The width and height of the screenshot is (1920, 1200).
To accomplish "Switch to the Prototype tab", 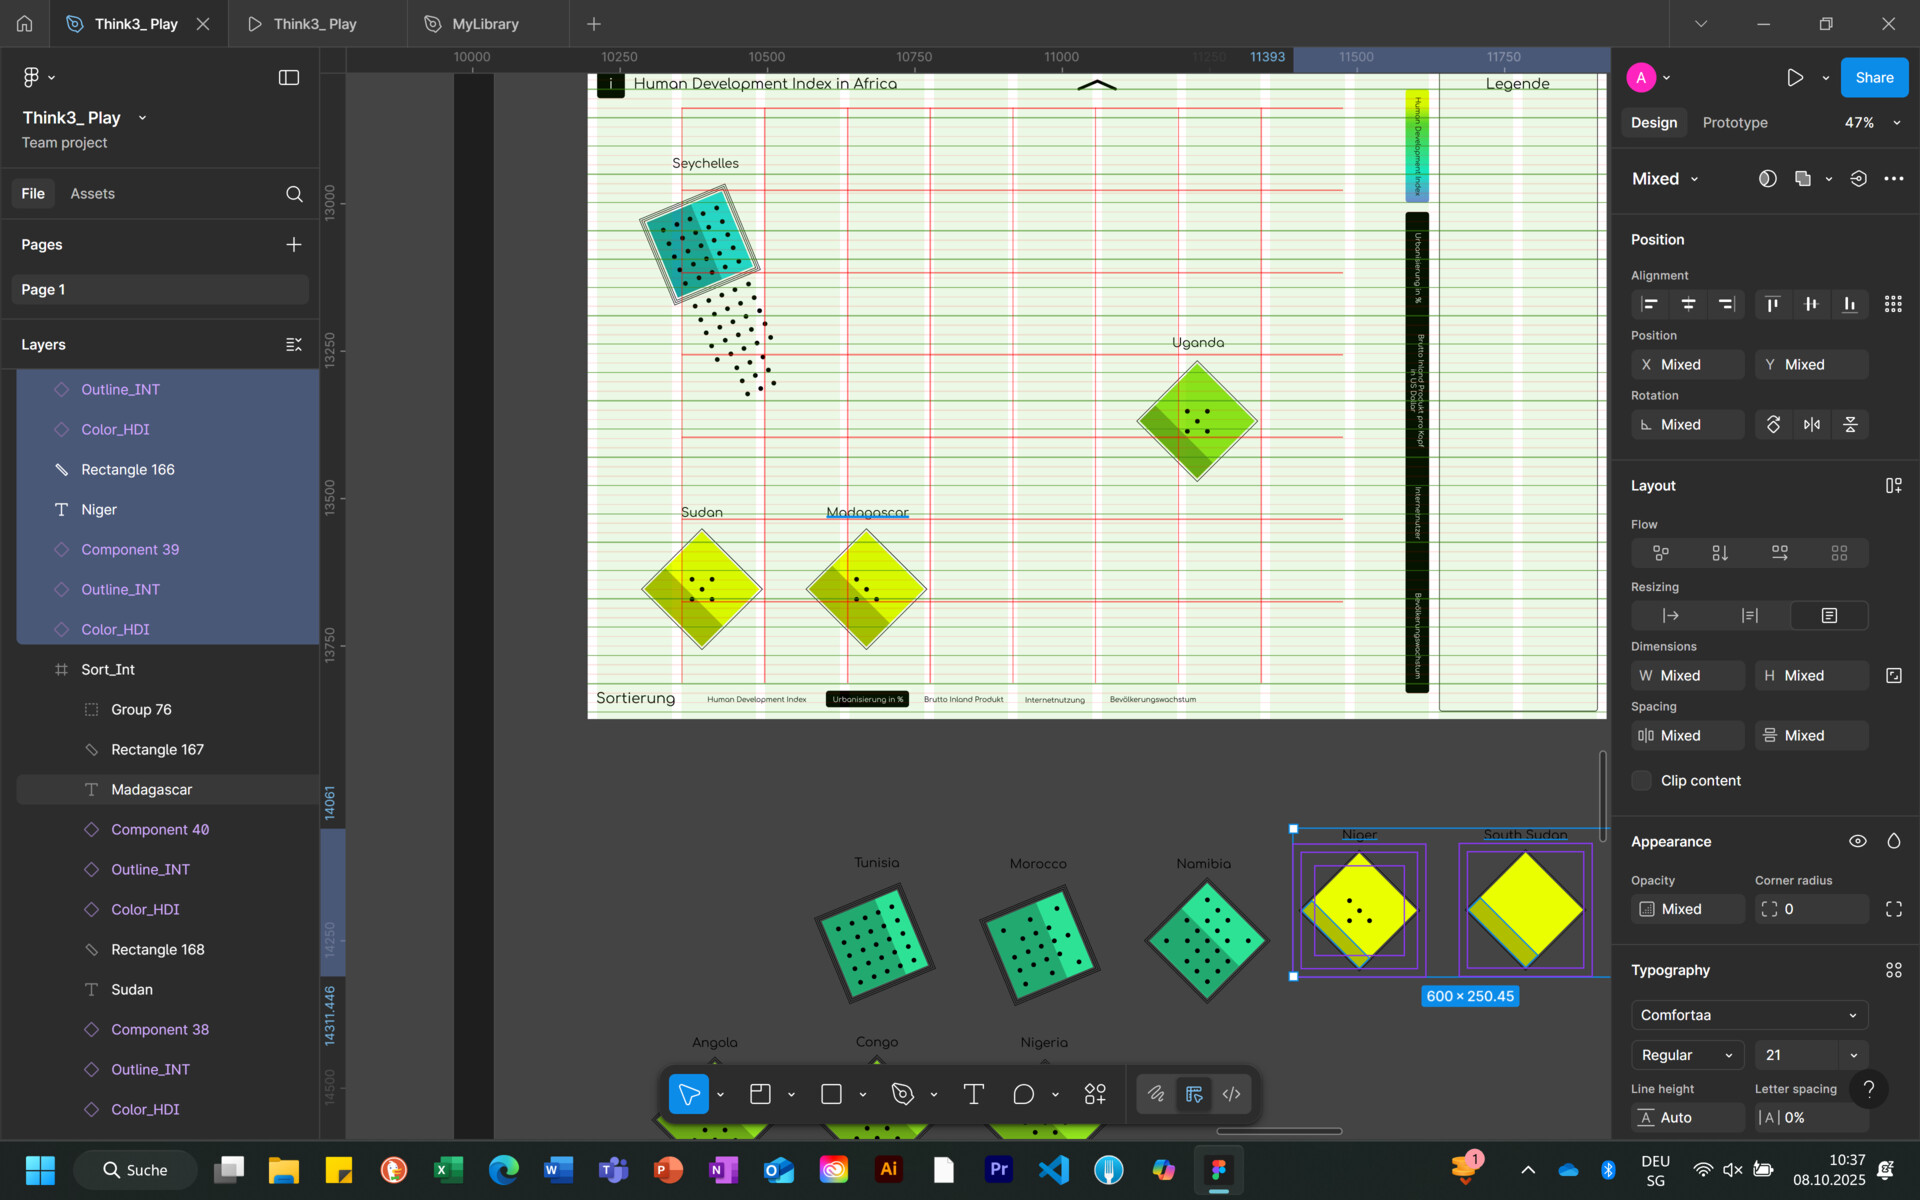I will click(x=1735, y=123).
